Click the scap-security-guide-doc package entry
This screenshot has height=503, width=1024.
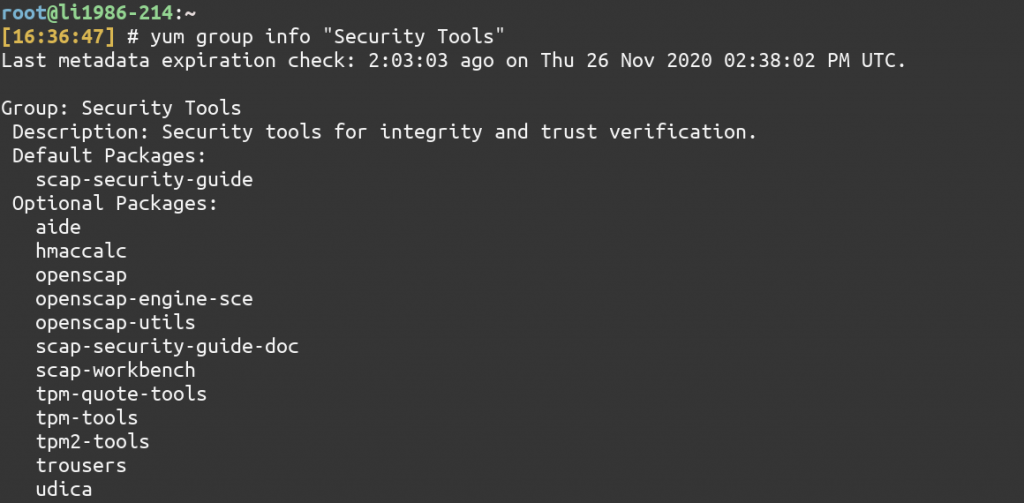(x=167, y=346)
